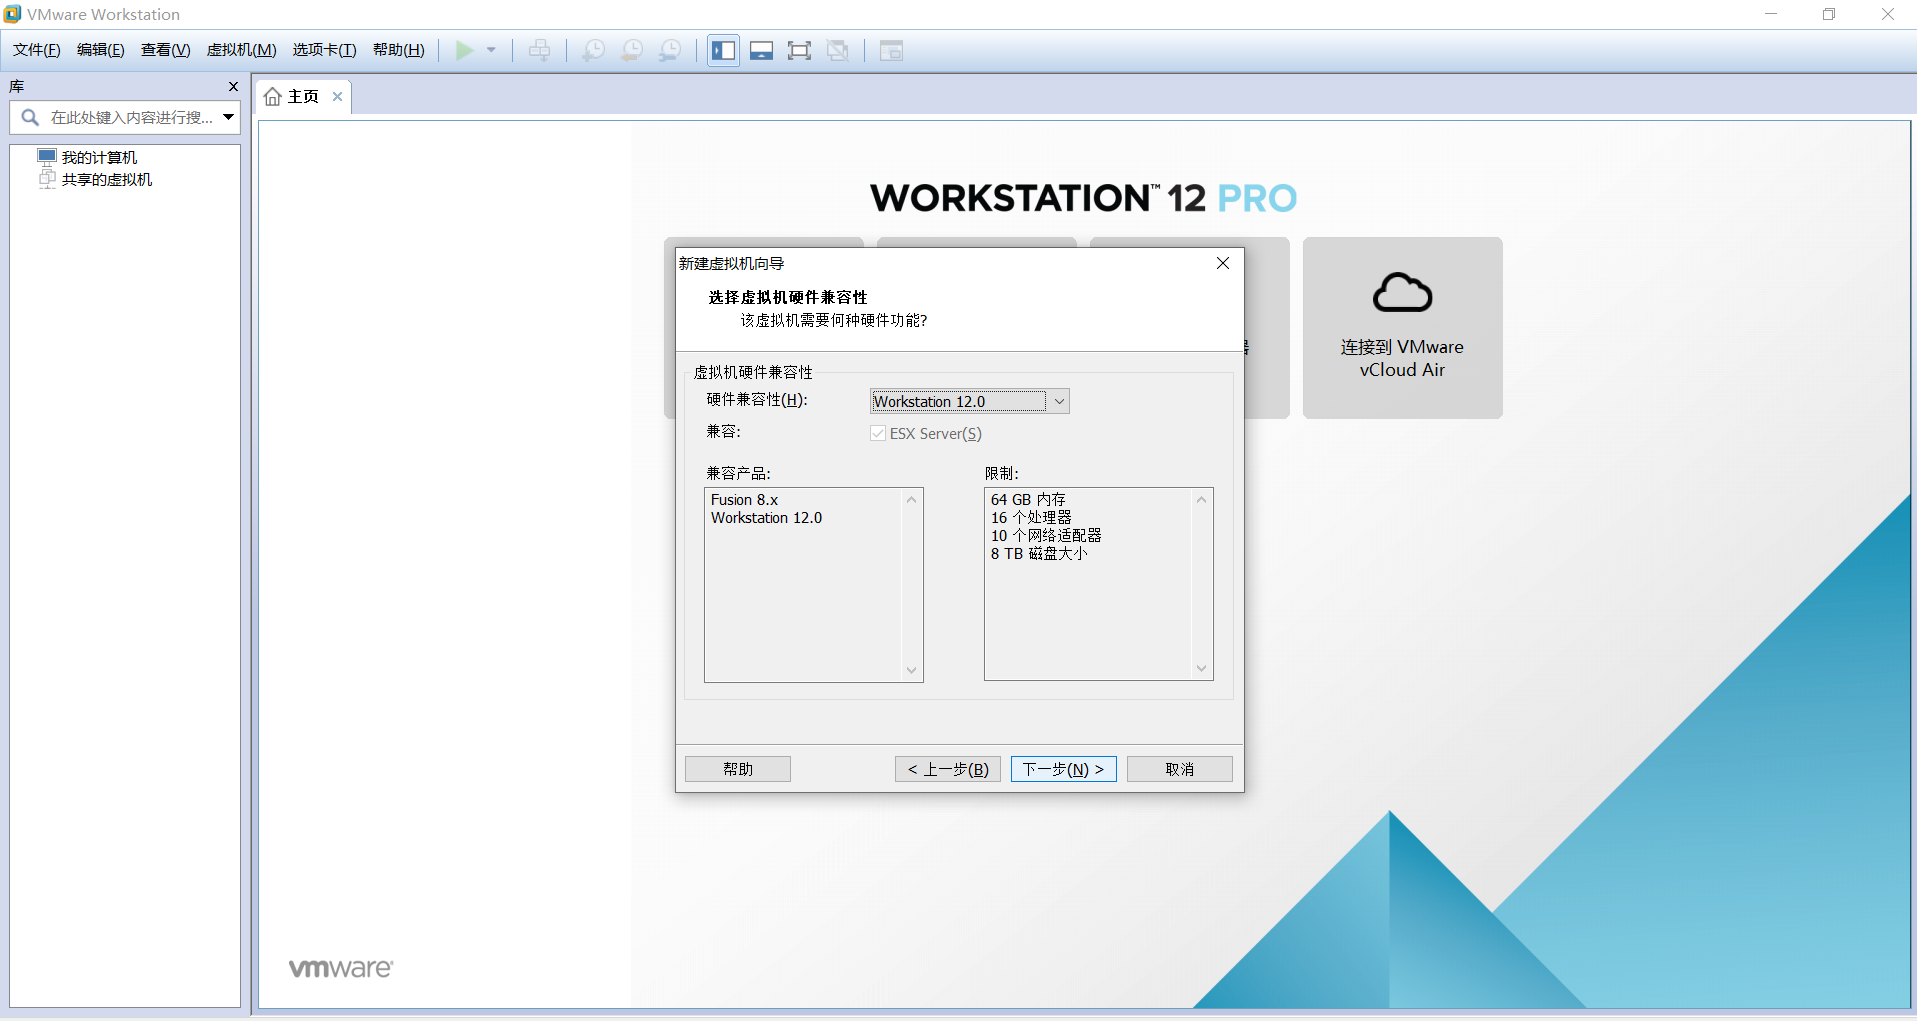
Task: Click the 帮助 button in the wizard
Action: point(738,769)
